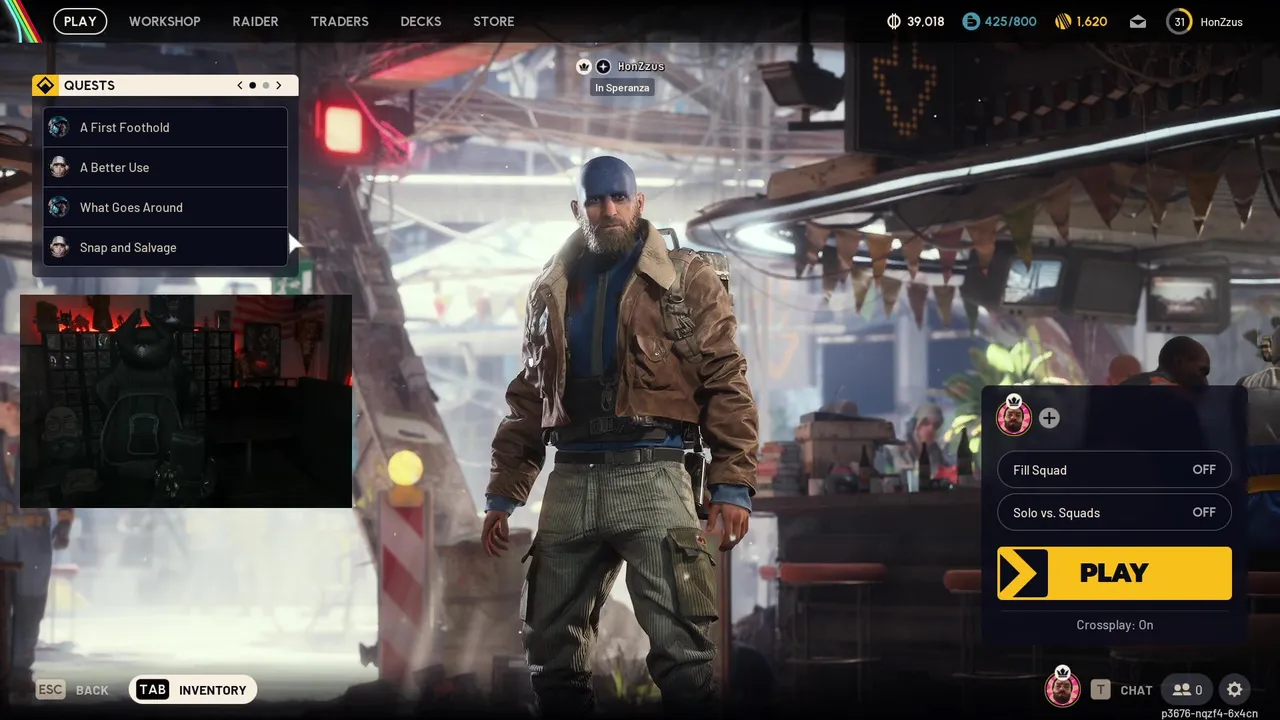Go to the TRADERS tab

[x=339, y=21]
